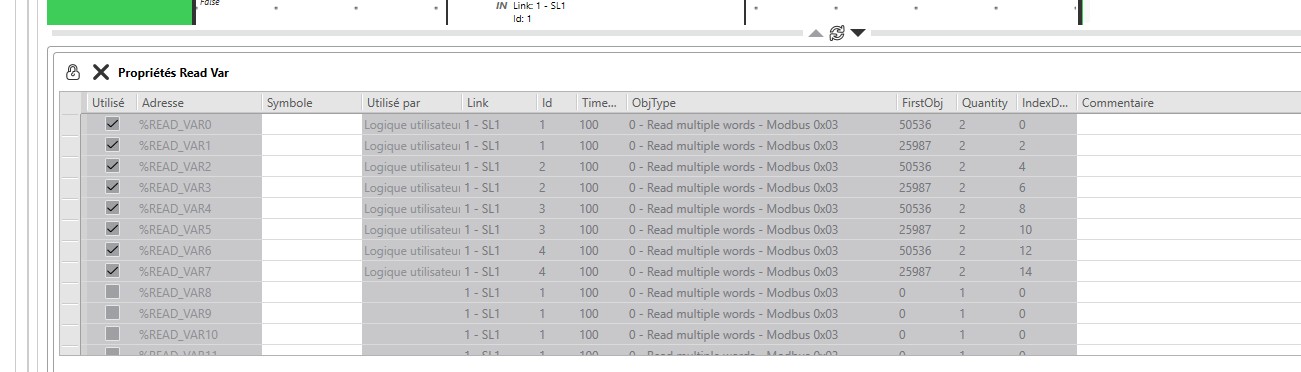Toggle the Utilisé checkbox for %READ_VAR3
This screenshot has height=372, width=1301.
tap(112, 187)
